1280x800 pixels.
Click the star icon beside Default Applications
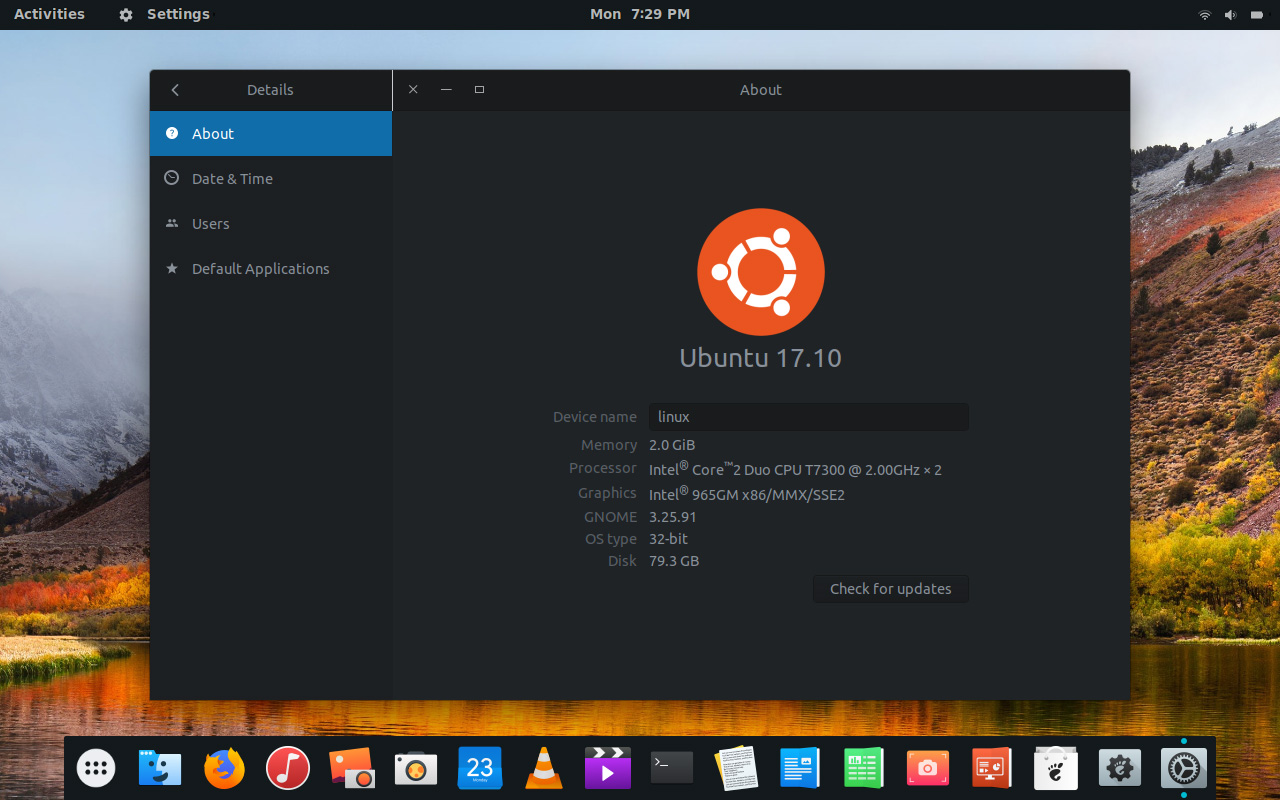[x=172, y=268]
